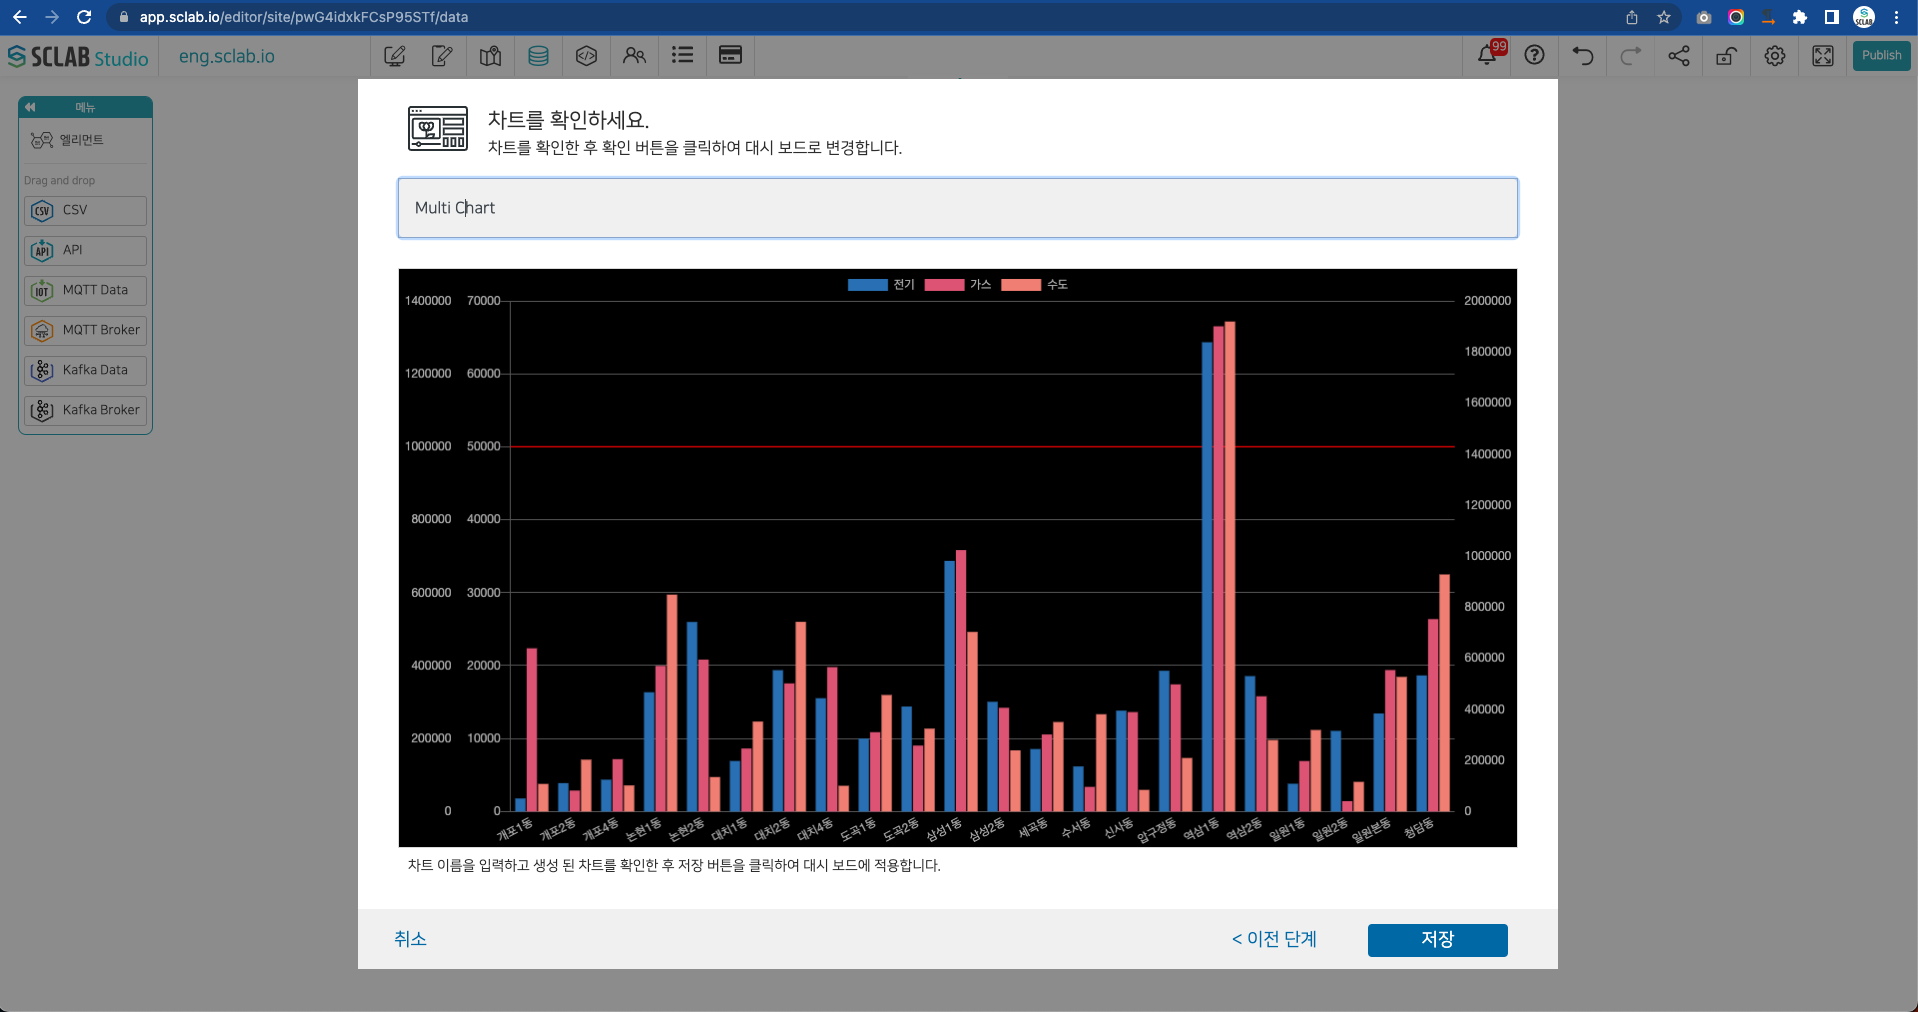
Task: Click the share icon in toolbar
Action: coord(1678,56)
